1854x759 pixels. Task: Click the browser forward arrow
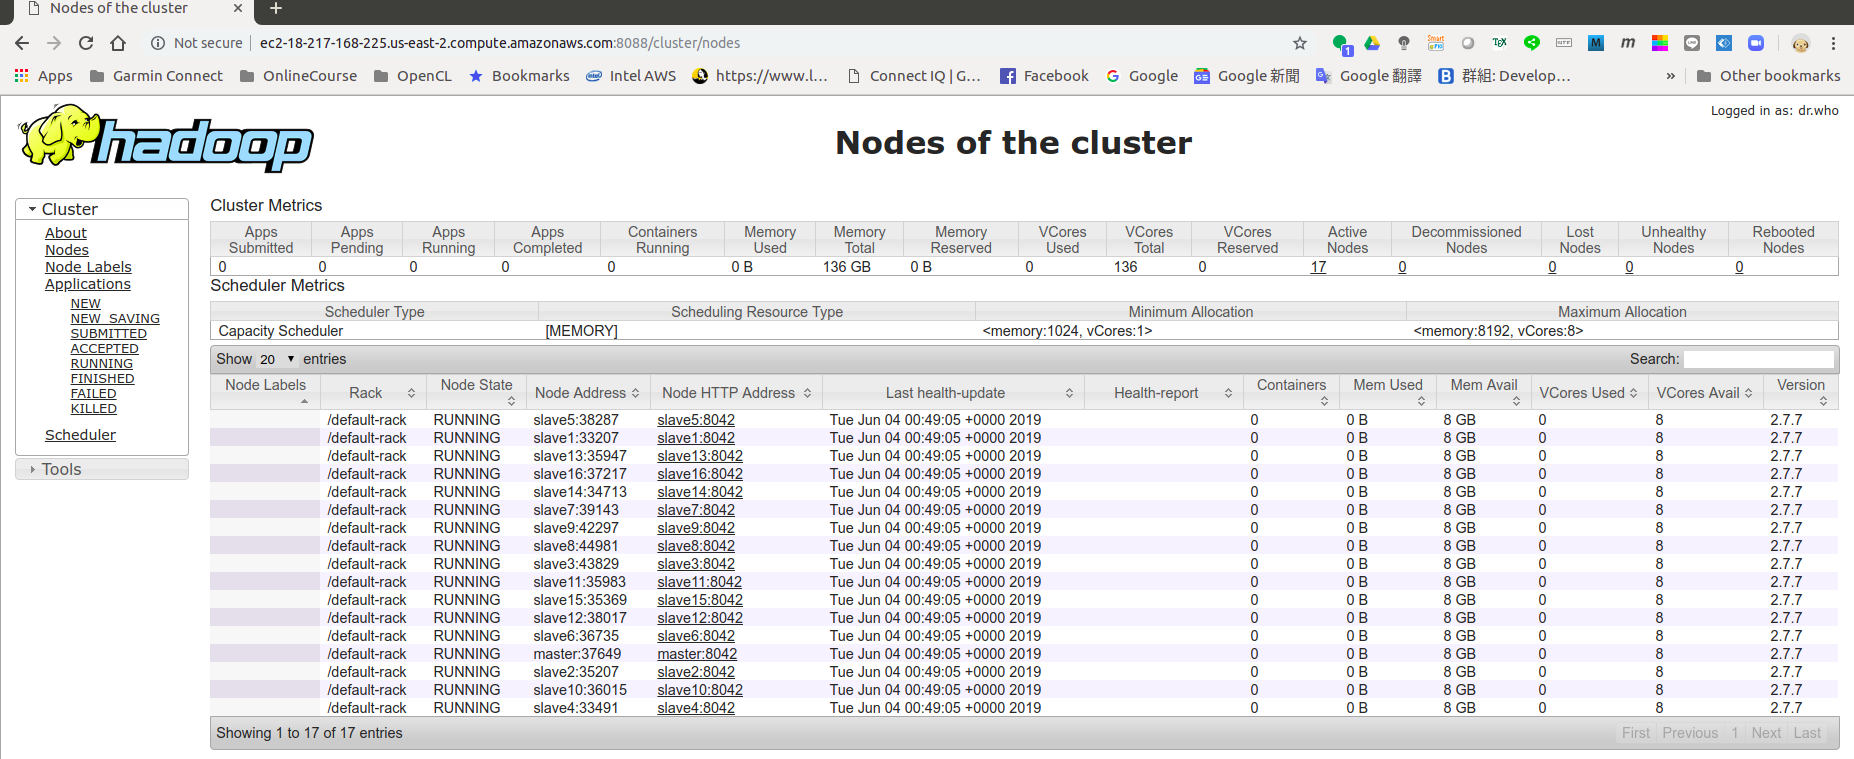coord(54,43)
